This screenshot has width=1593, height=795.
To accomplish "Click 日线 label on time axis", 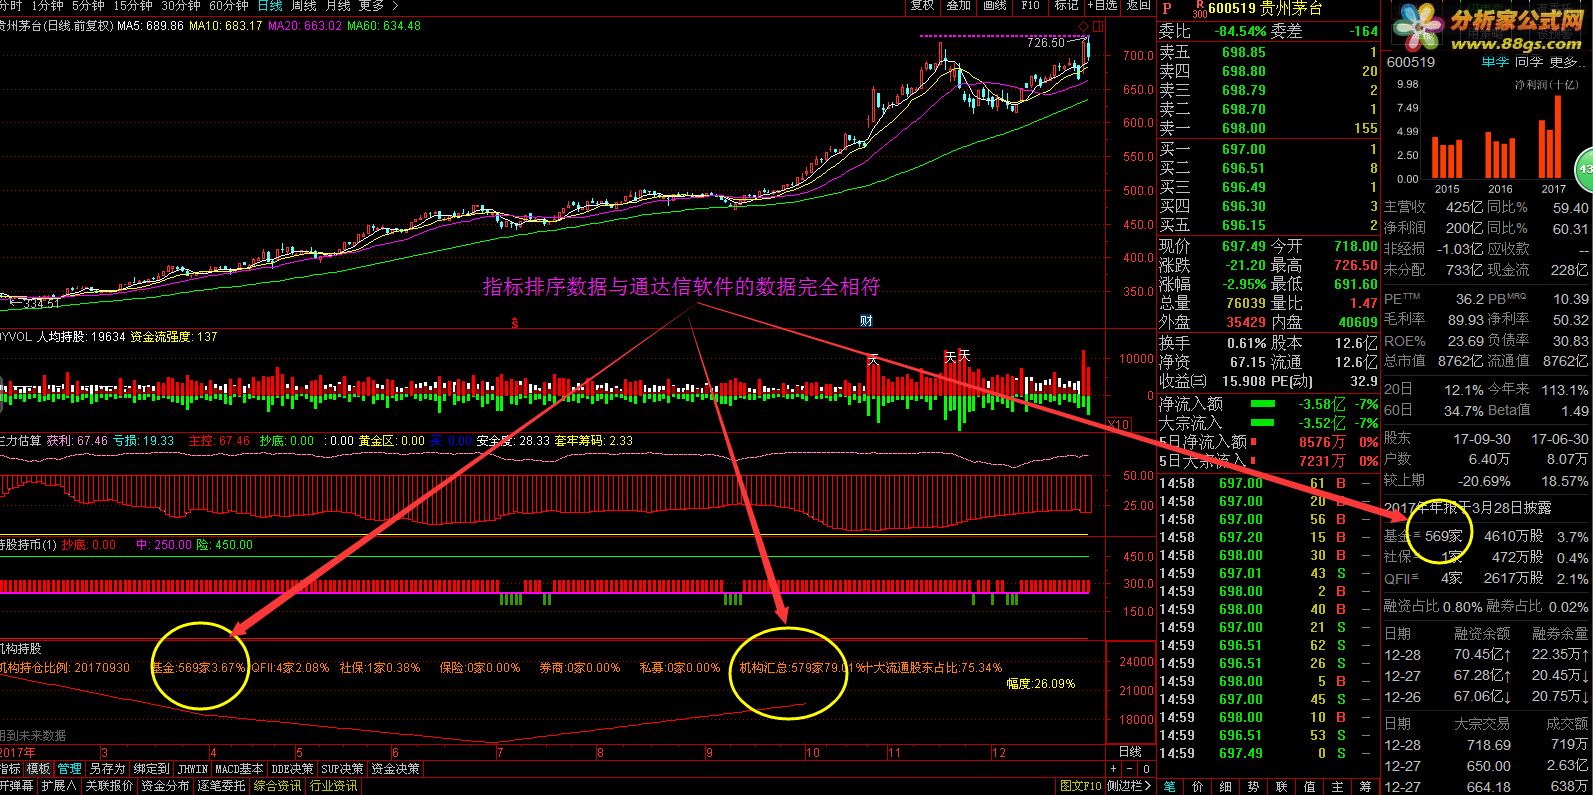I will coord(1130,752).
